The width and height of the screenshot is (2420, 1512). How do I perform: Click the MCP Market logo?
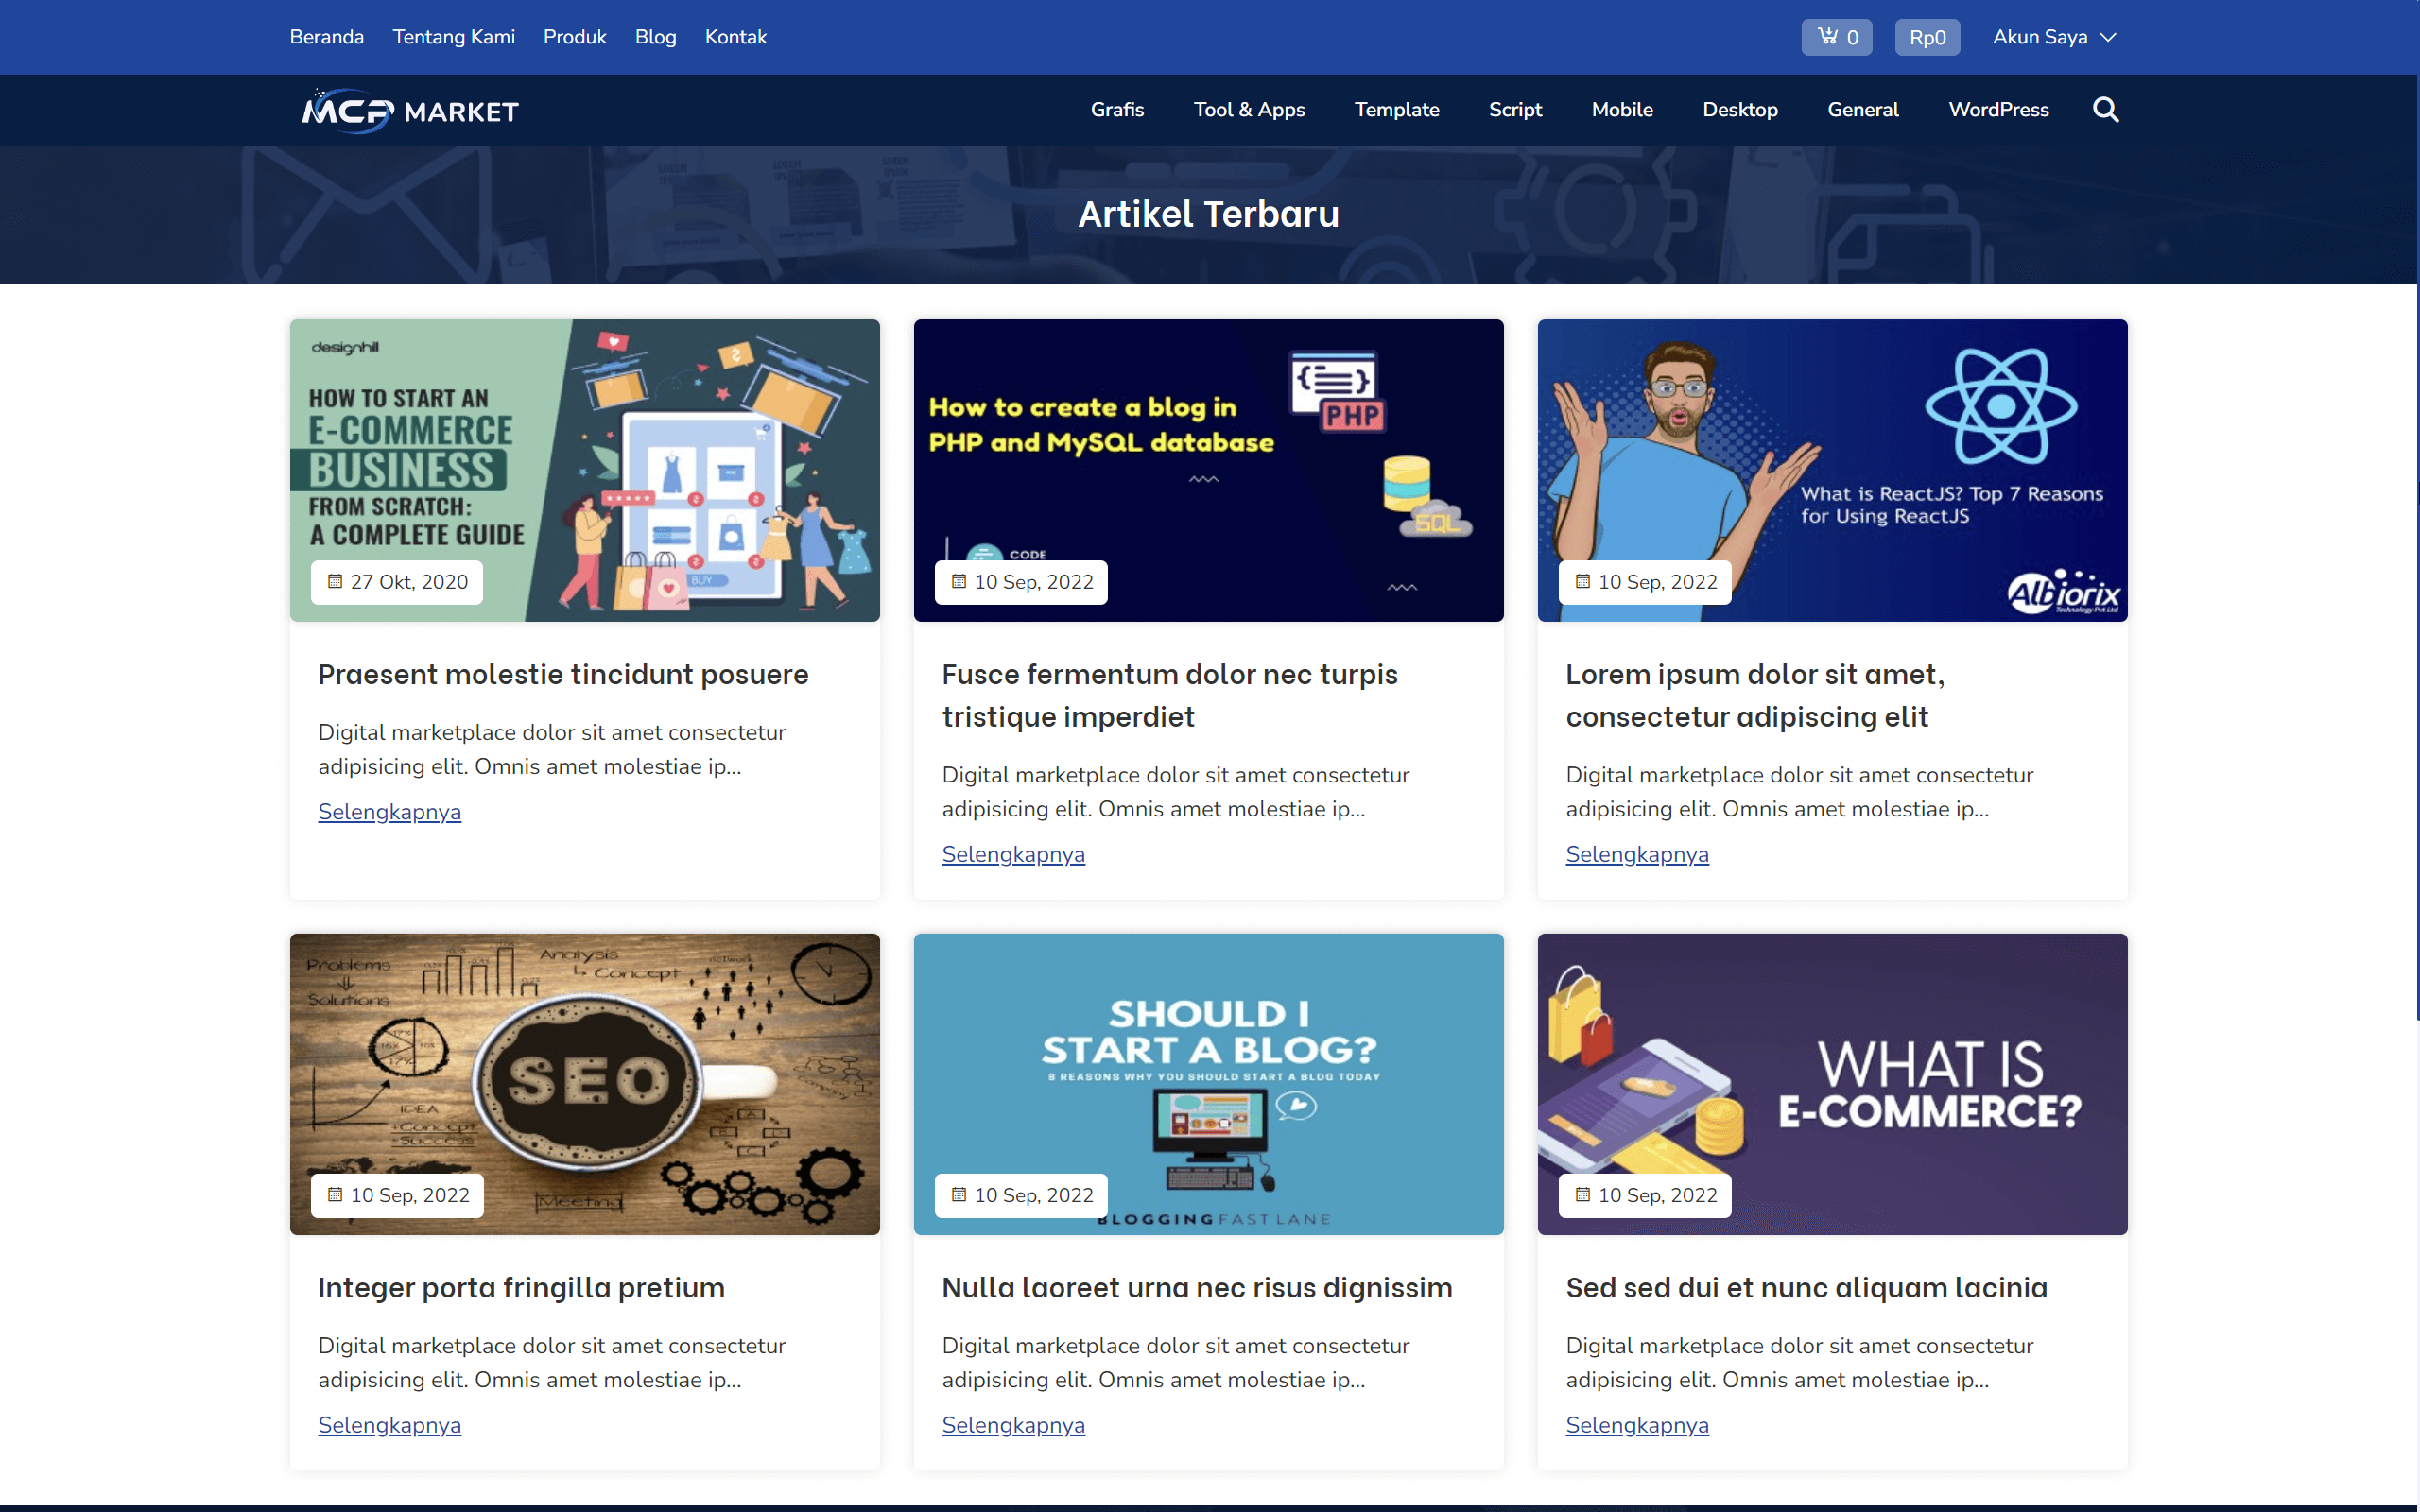[410, 111]
